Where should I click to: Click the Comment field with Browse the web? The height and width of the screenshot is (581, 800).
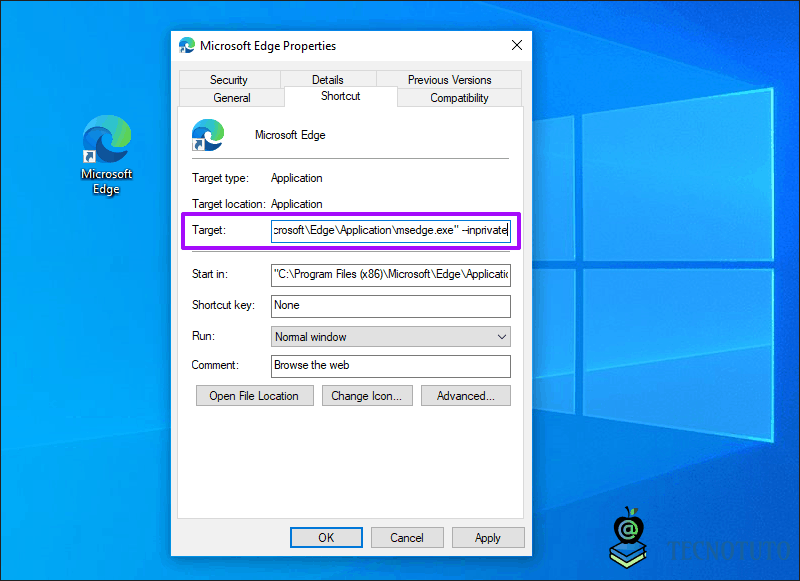pos(391,366)
